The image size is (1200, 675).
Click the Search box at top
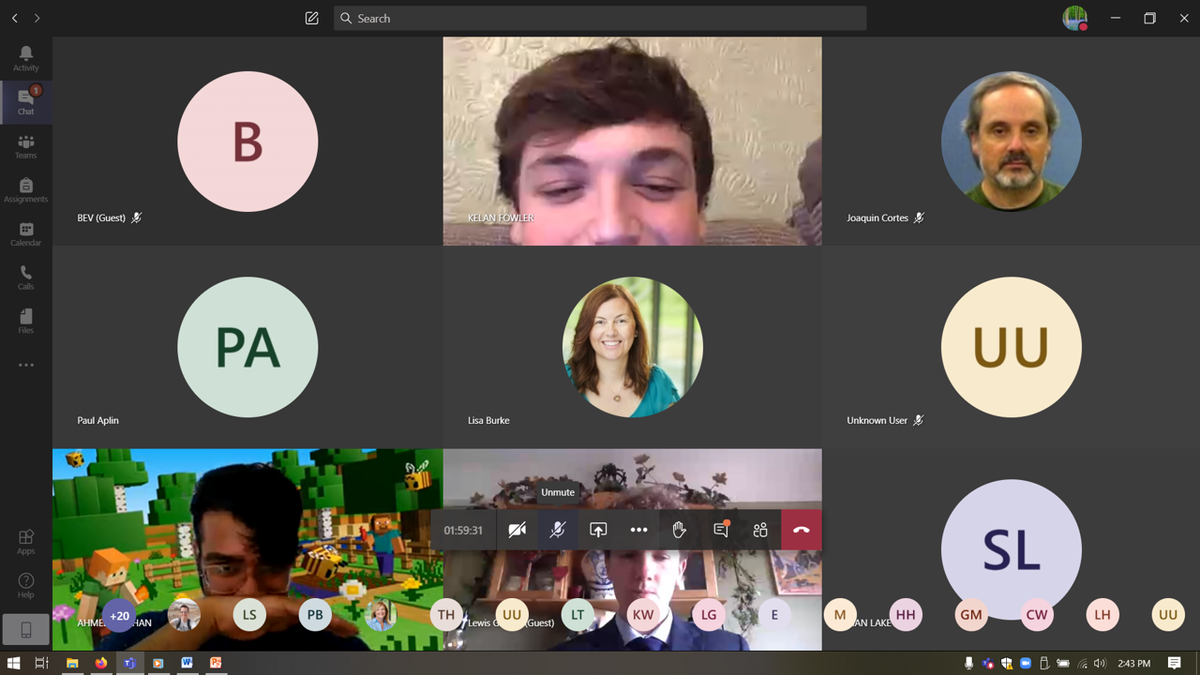coord(600,18)
